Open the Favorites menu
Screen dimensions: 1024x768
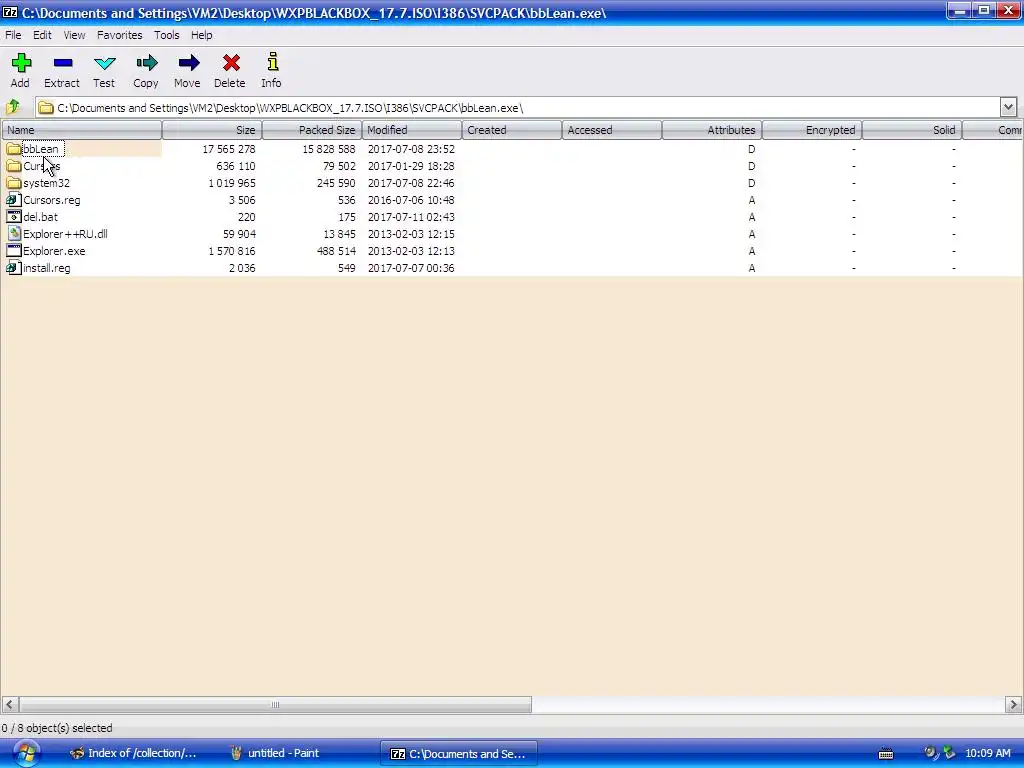point(120,35)
